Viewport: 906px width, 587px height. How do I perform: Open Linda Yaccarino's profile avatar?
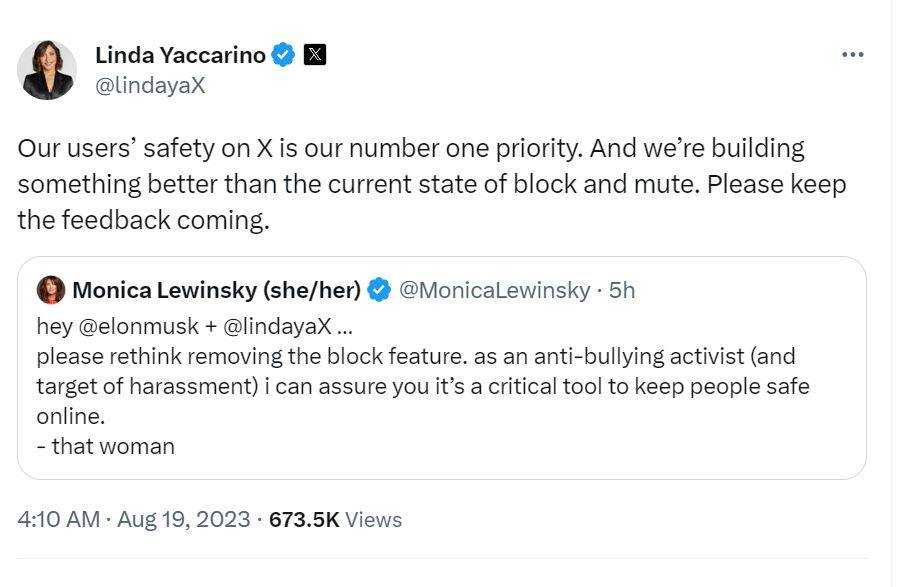(47, 70)
